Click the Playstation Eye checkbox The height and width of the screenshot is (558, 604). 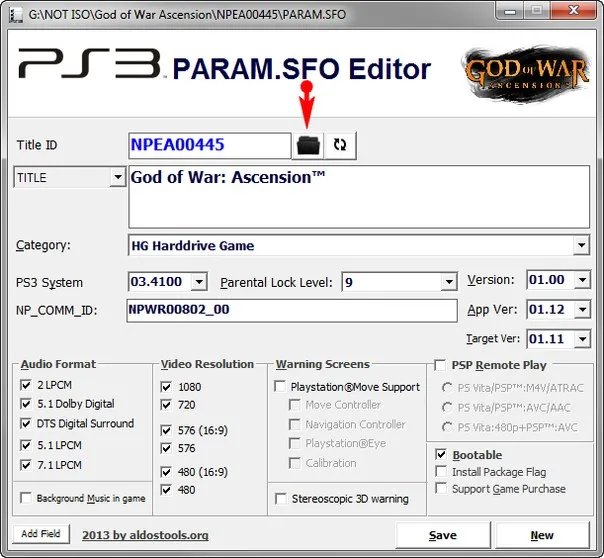(295, 443)
